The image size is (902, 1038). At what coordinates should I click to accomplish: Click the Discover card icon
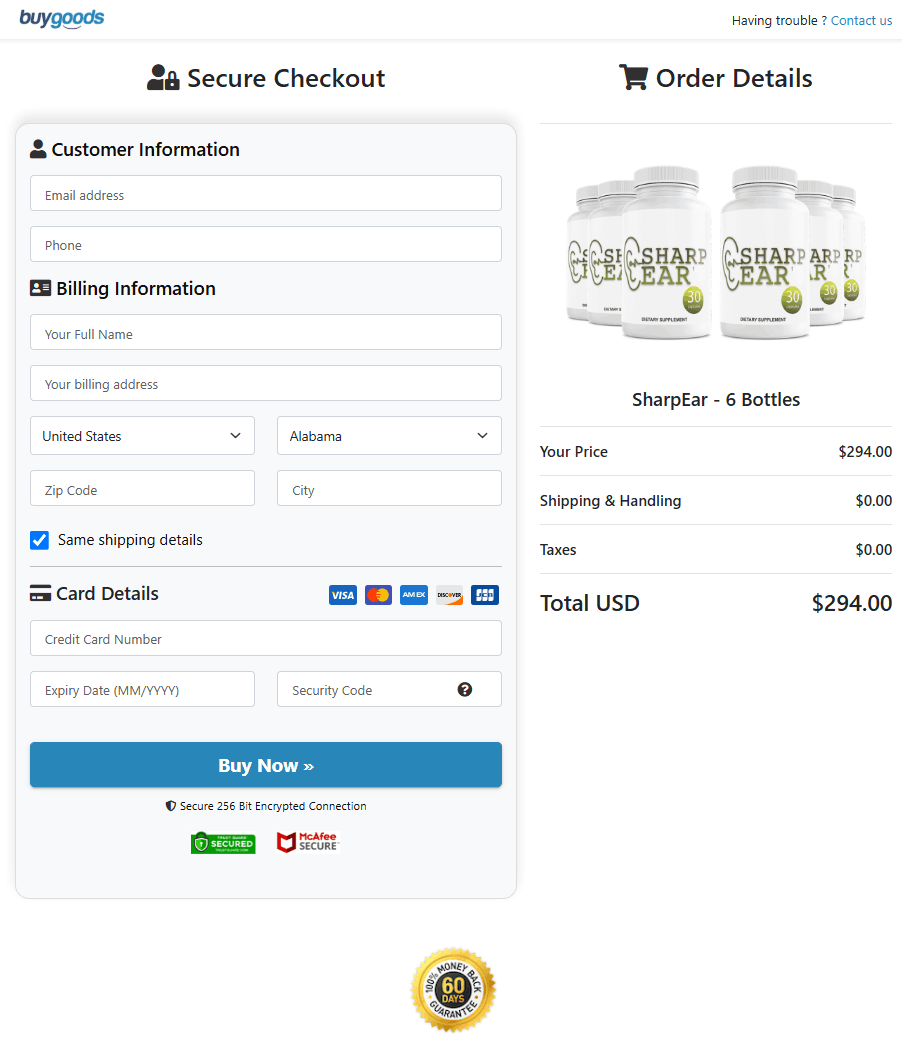pyautogui.click(x=449, y=595)
